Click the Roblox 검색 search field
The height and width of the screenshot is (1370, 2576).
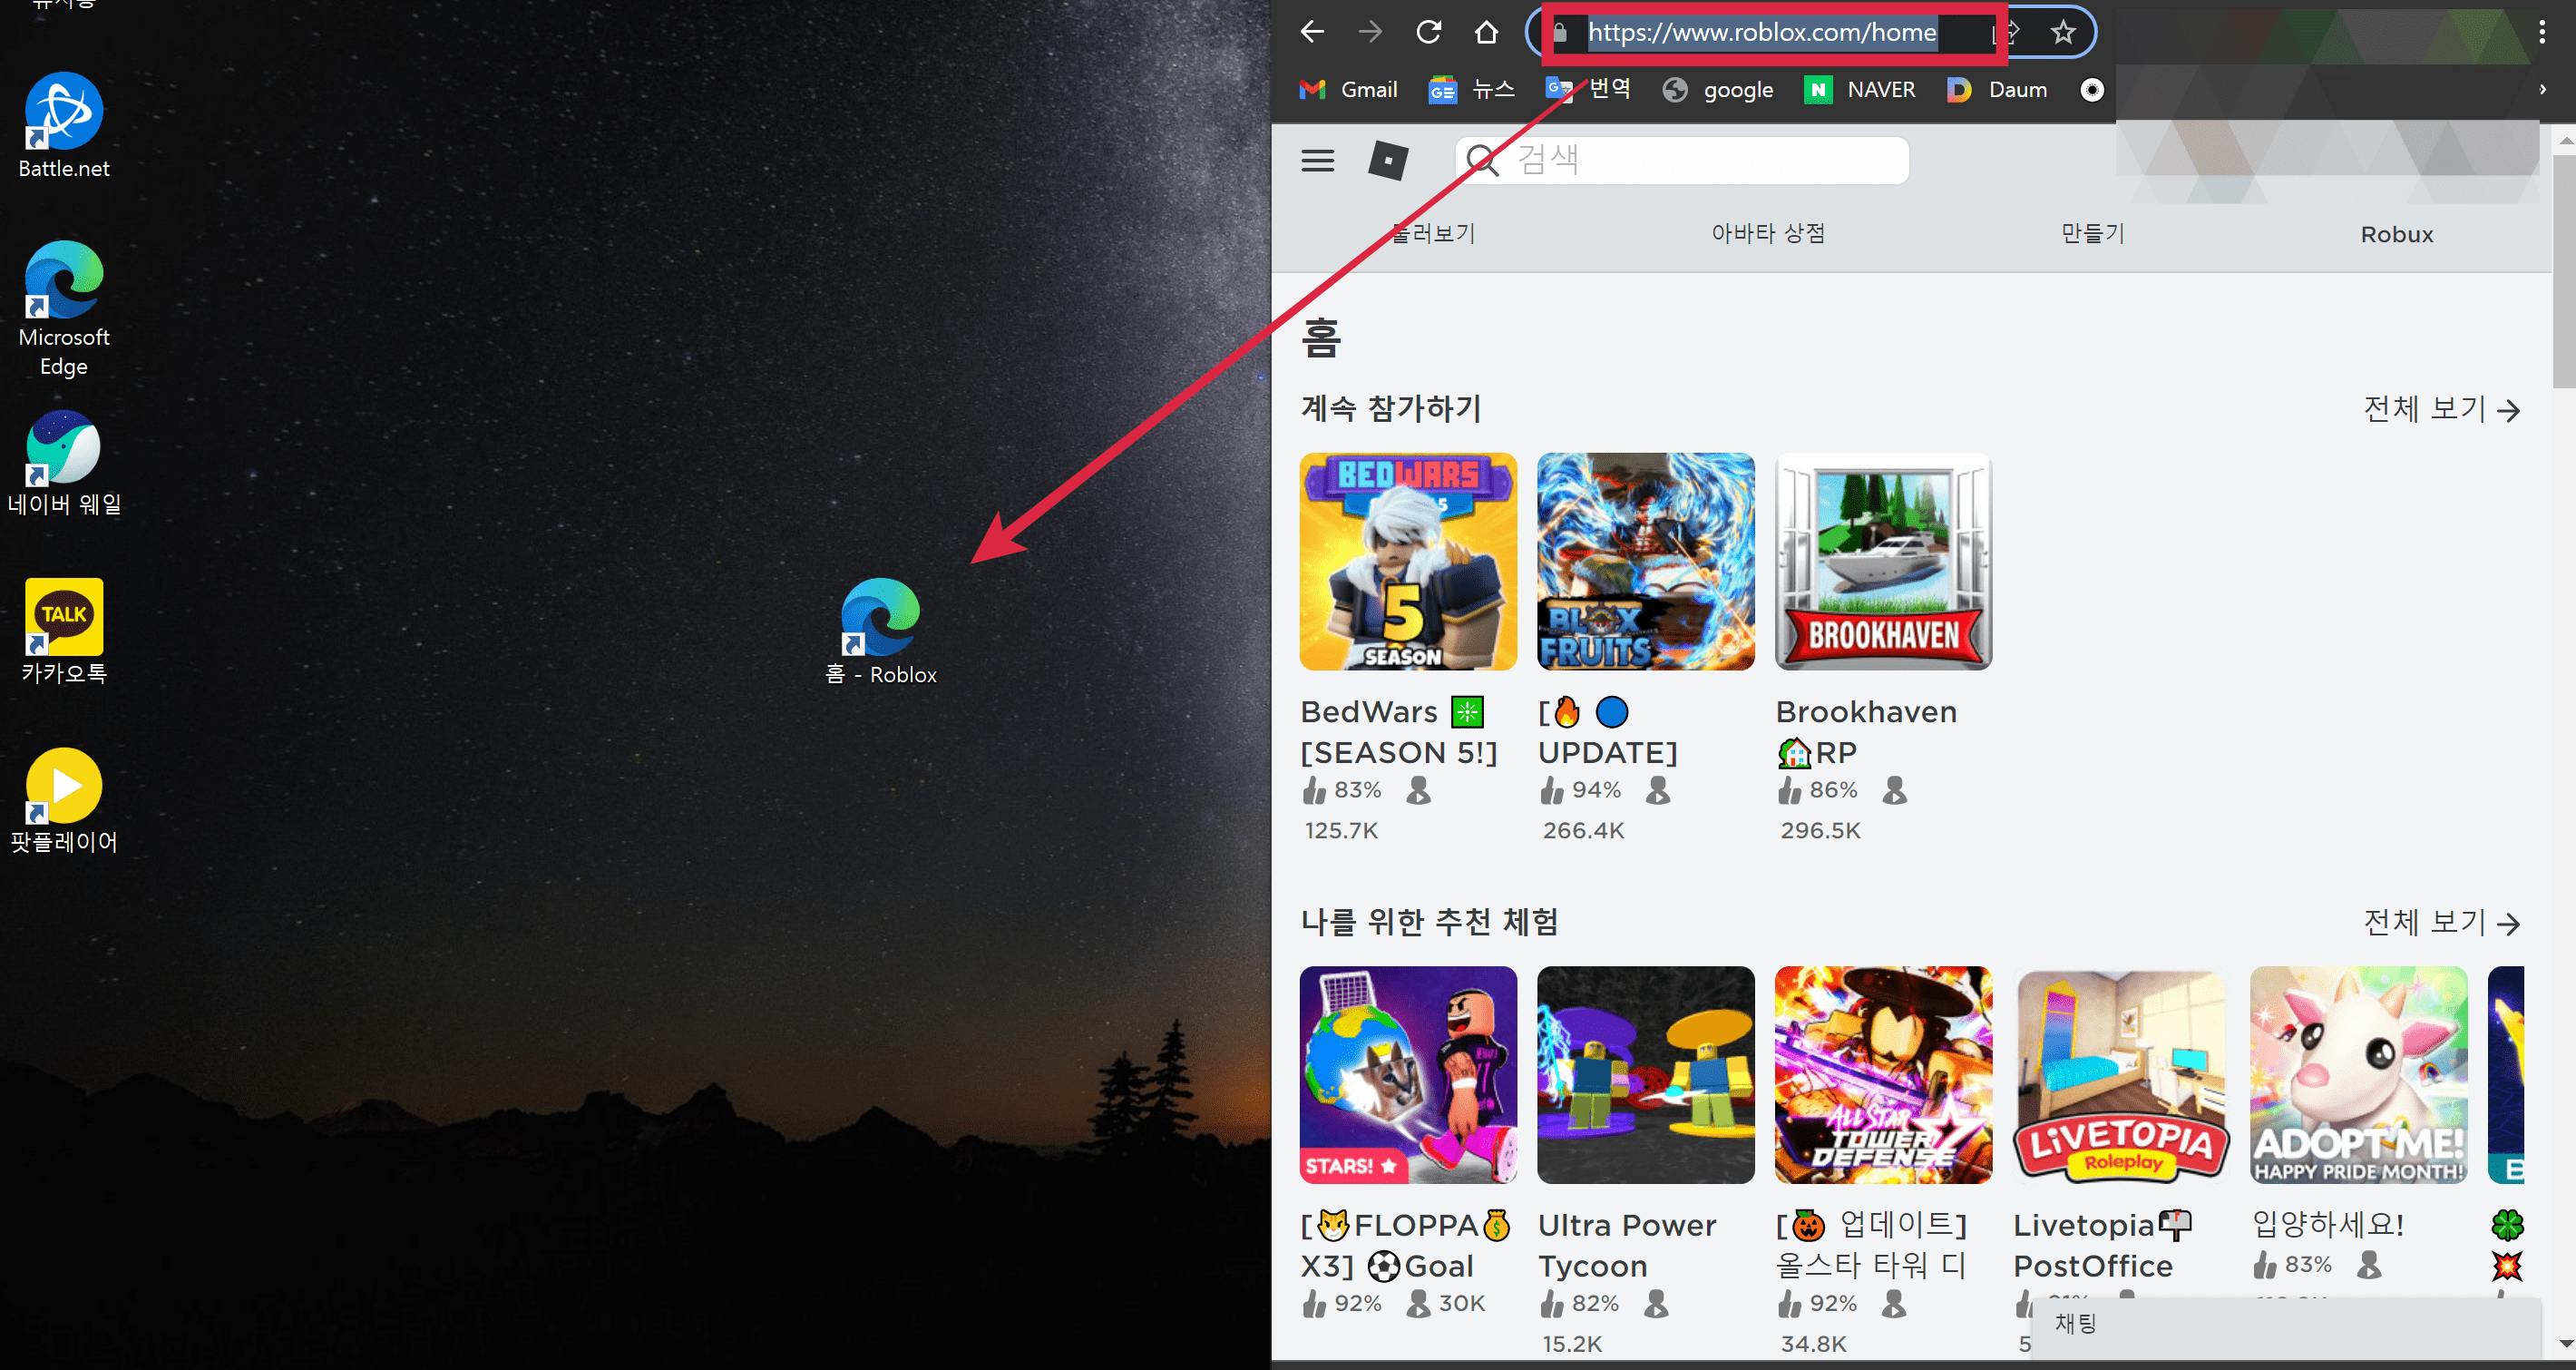tap(1682, 160)
